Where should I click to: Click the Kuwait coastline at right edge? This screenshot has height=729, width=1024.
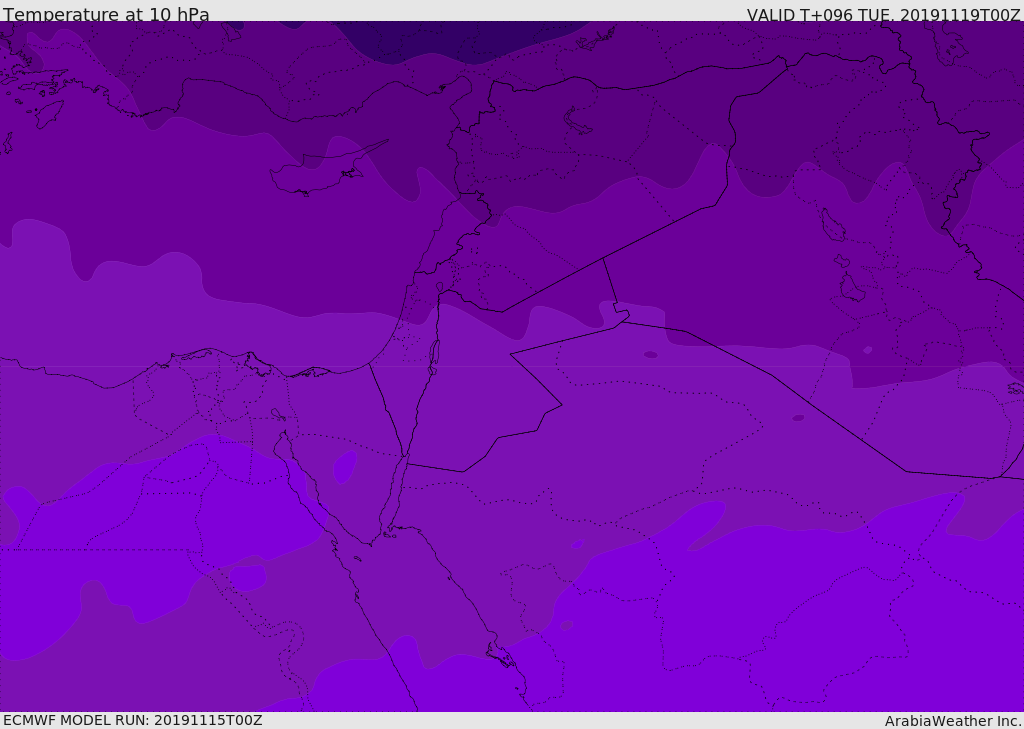pyautogui.click(x=1014, y=388)
